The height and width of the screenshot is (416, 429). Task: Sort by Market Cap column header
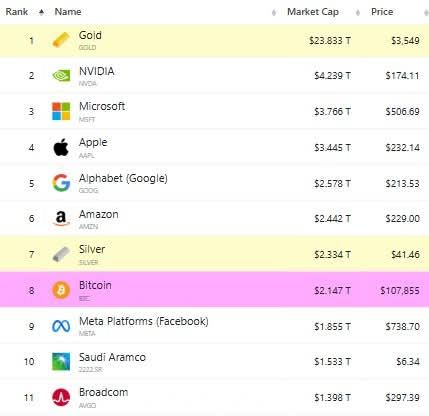(x=313, y=12)
